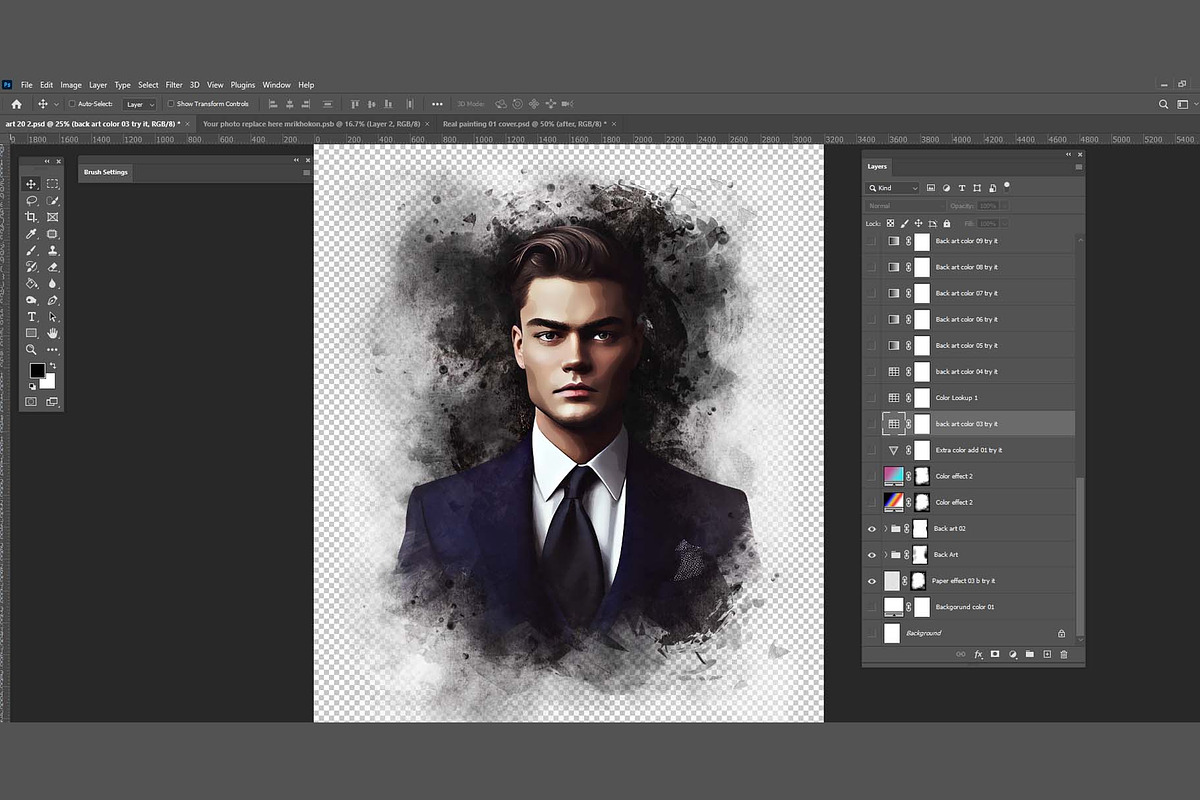Select the Hand tool
The image size is (1200, 800).
point(52,333)
